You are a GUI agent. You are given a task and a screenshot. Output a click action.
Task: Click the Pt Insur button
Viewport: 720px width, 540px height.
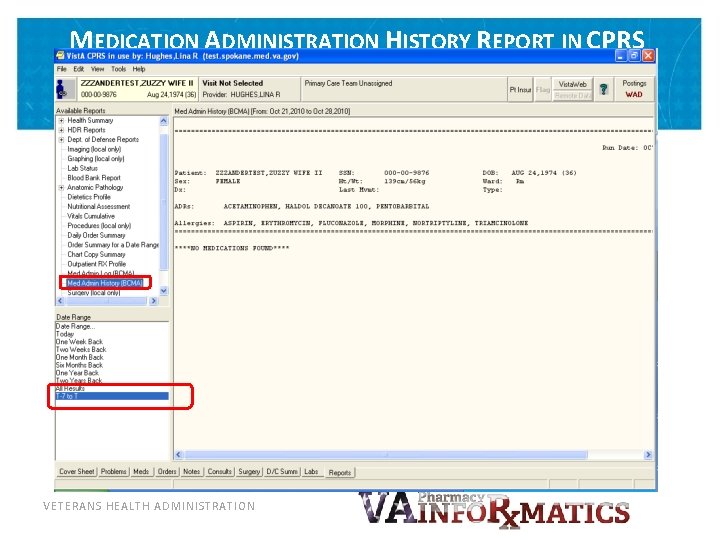coord(520,90)
